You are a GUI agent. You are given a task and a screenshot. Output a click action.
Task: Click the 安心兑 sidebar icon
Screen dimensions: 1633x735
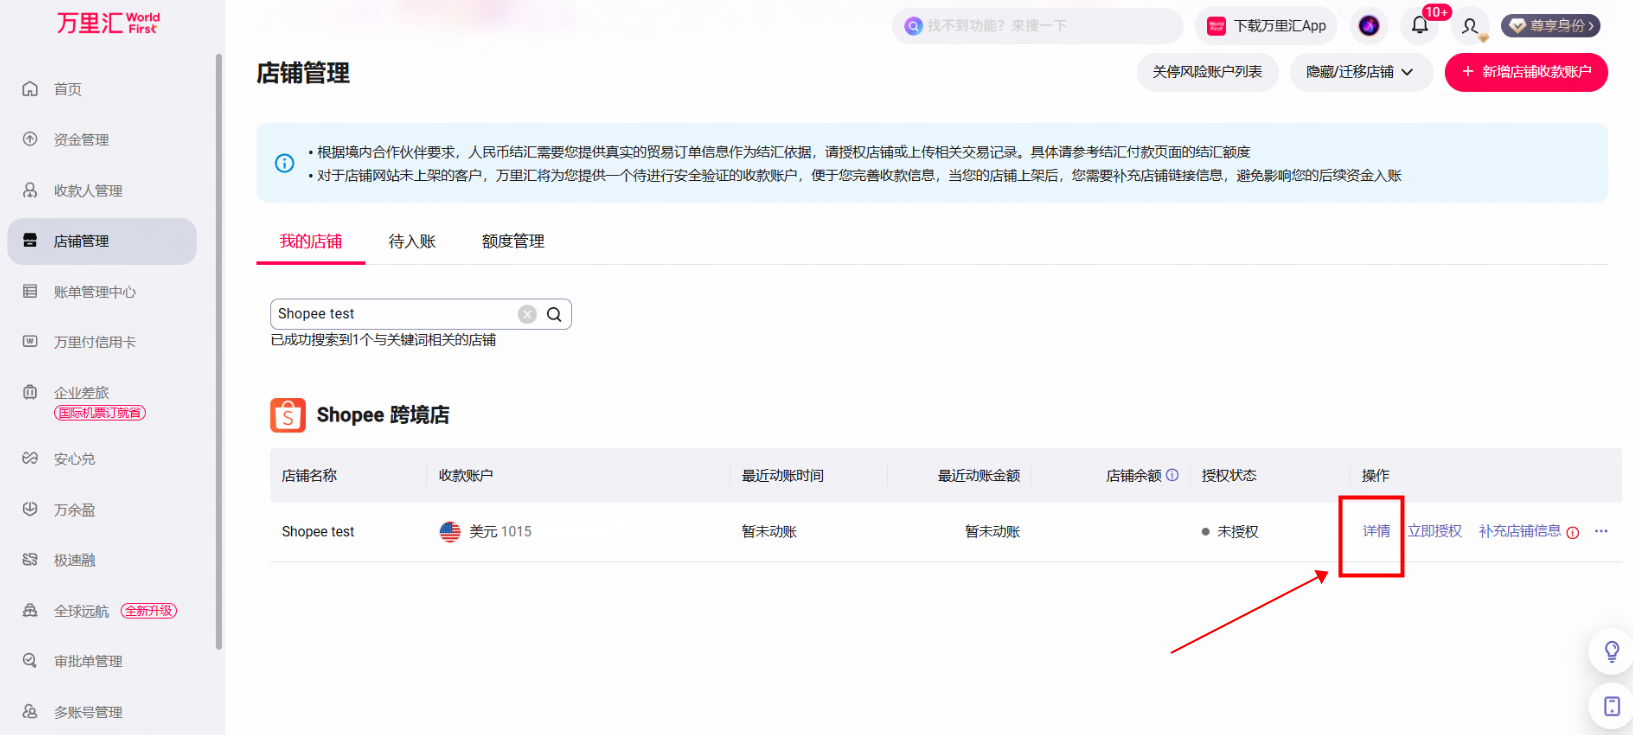(30, 459)
